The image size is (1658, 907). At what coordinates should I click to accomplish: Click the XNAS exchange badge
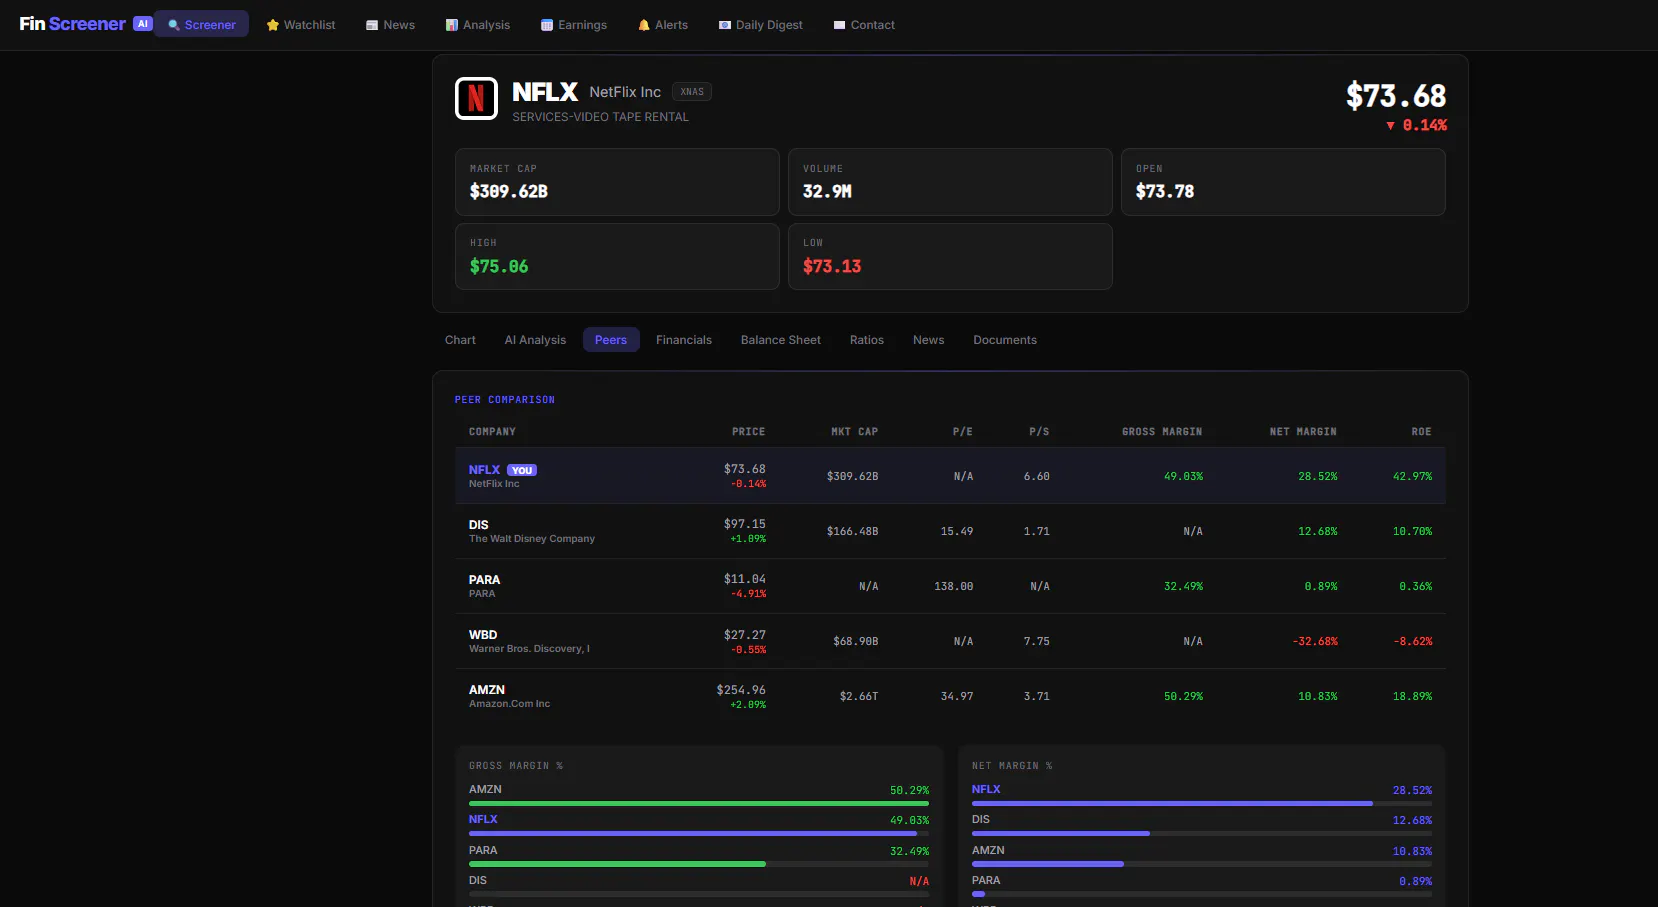tap(692, 92)
